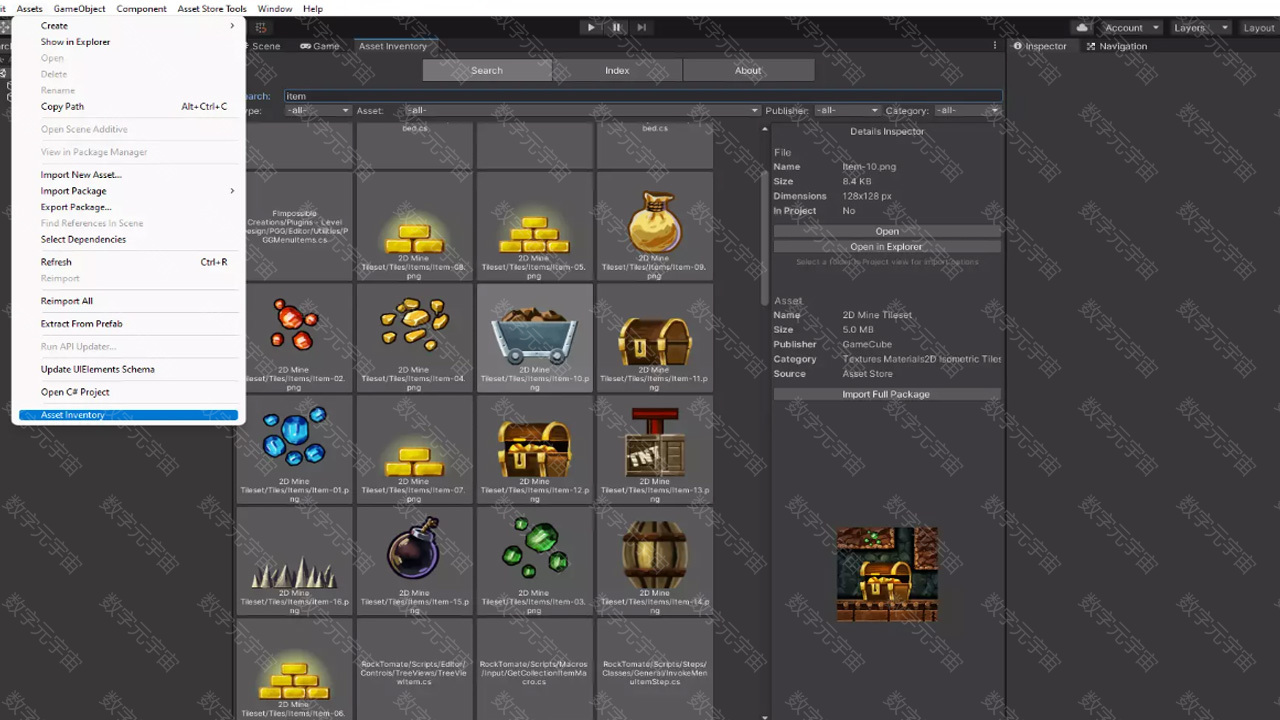Select the spikes Item-16 thumbnail
Screen dimensions: 1280x720
coord(294,560)
